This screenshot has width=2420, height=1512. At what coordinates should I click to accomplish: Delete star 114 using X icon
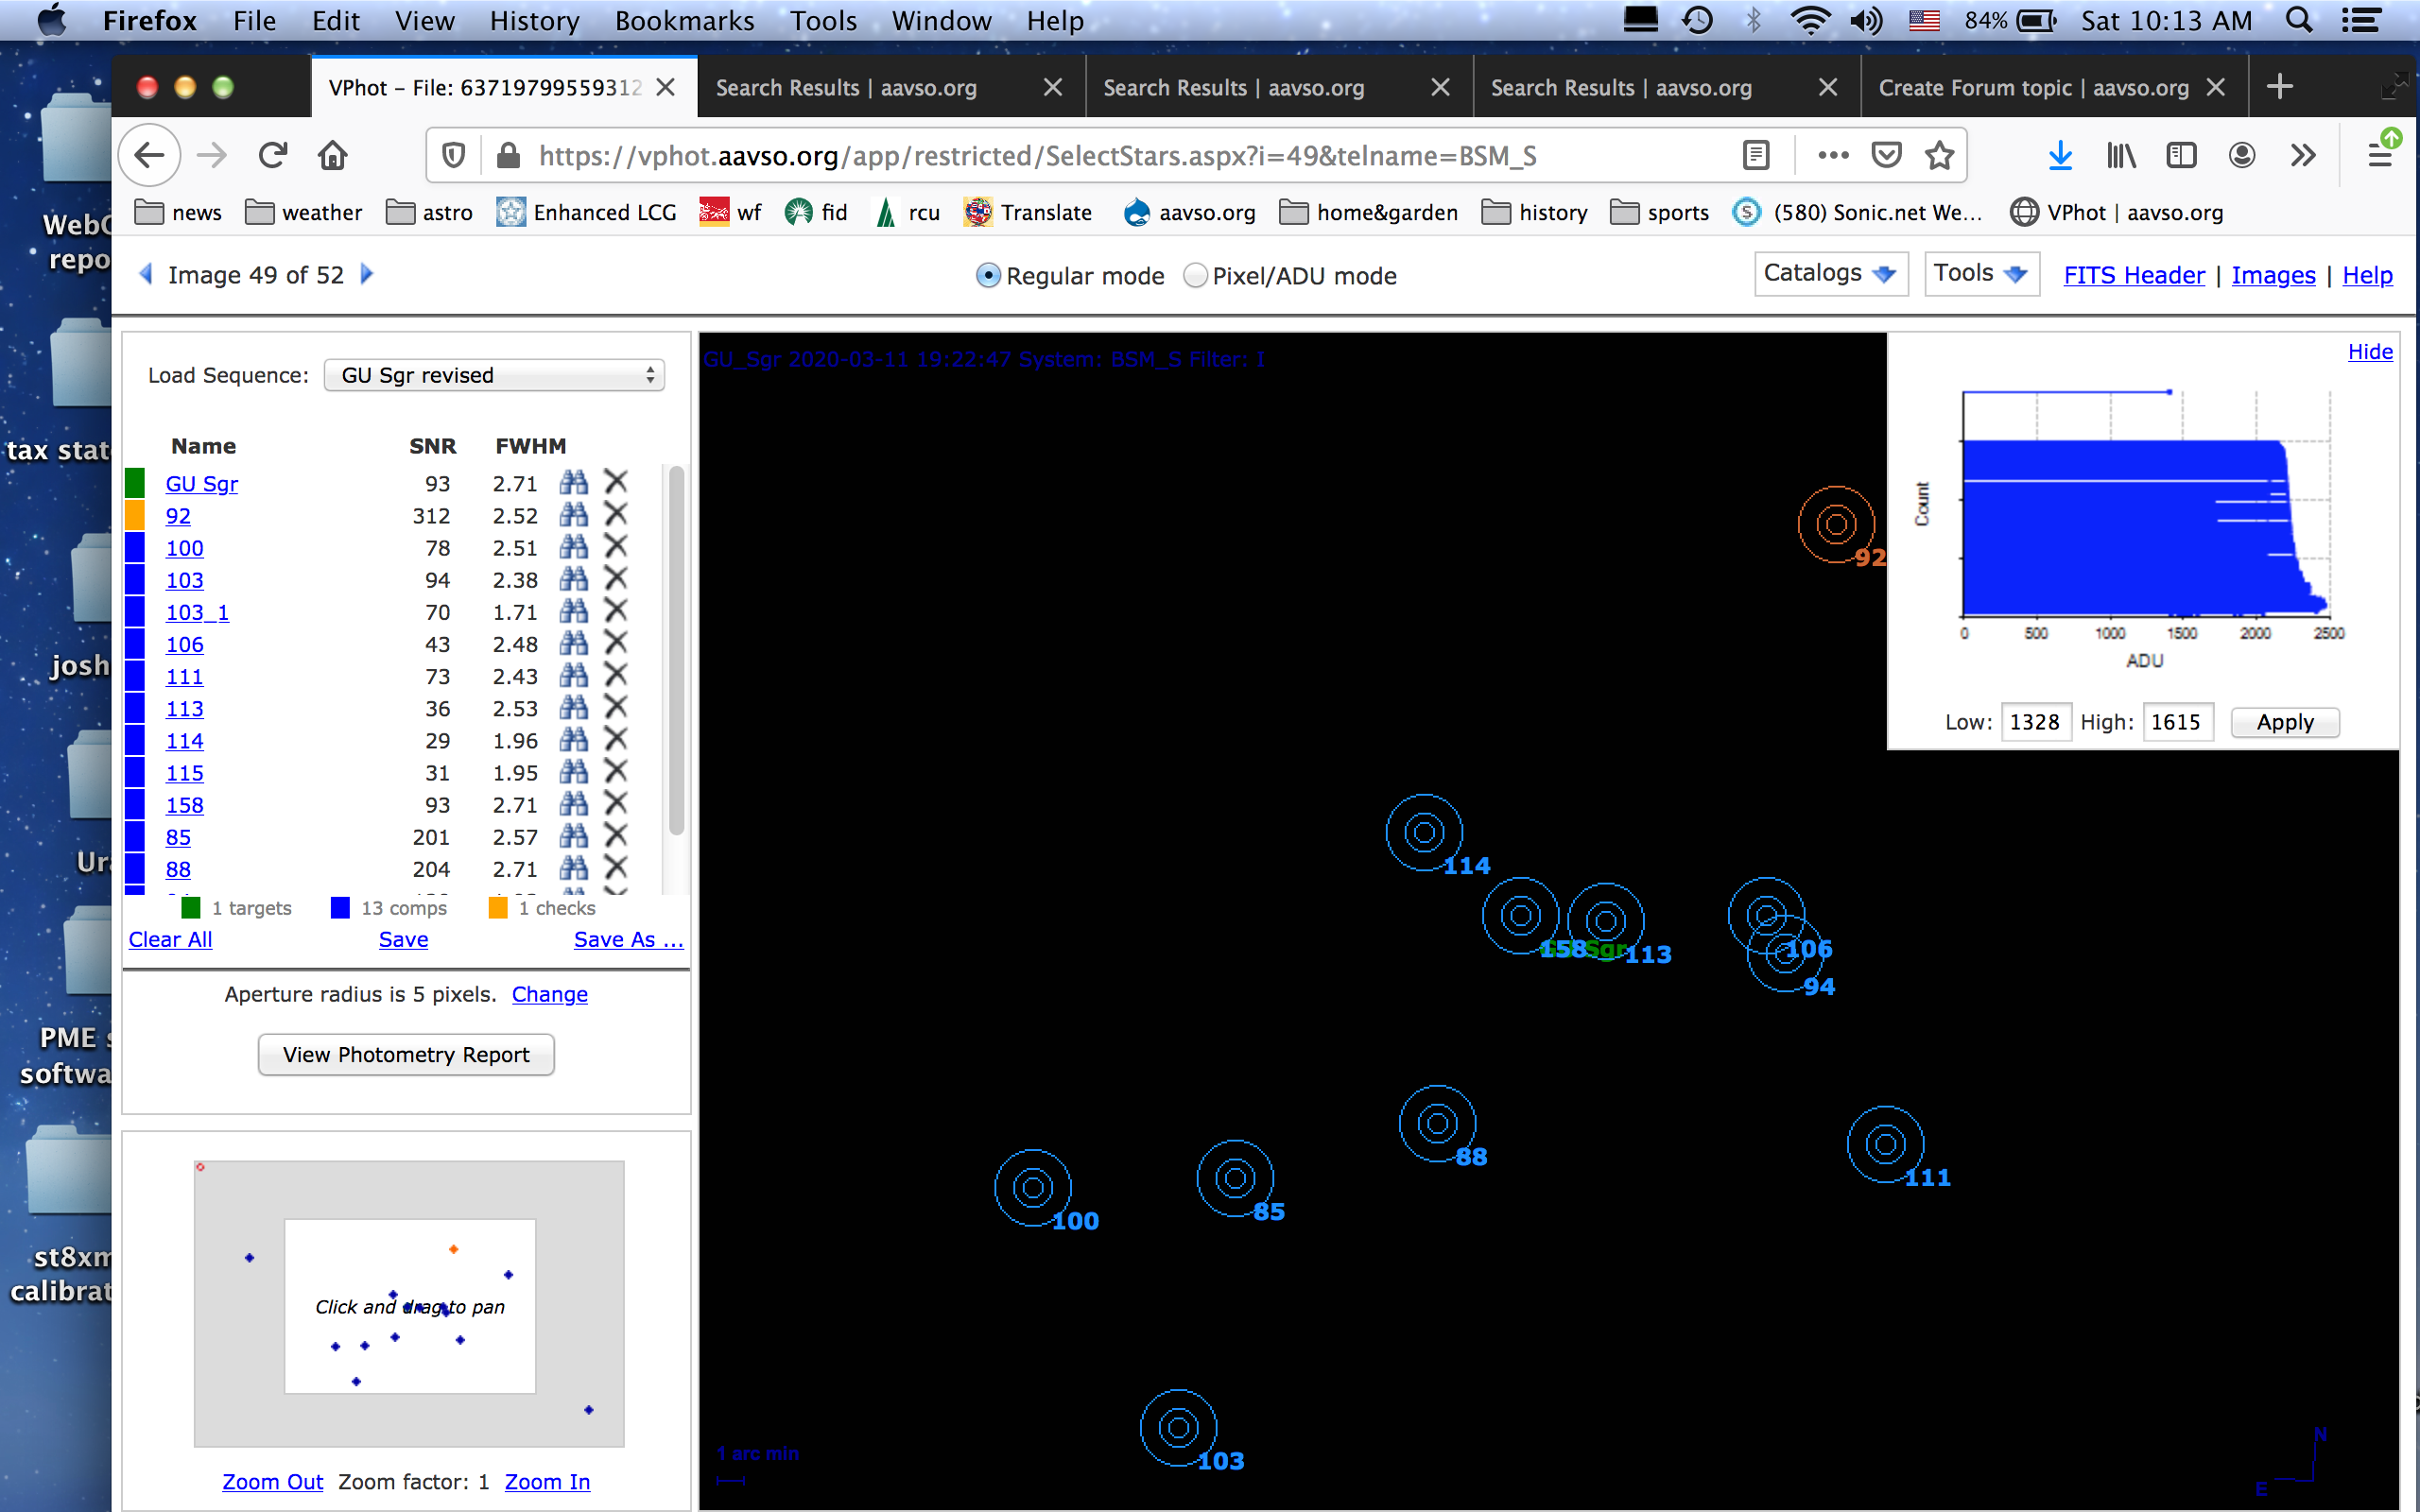(616, 740)
